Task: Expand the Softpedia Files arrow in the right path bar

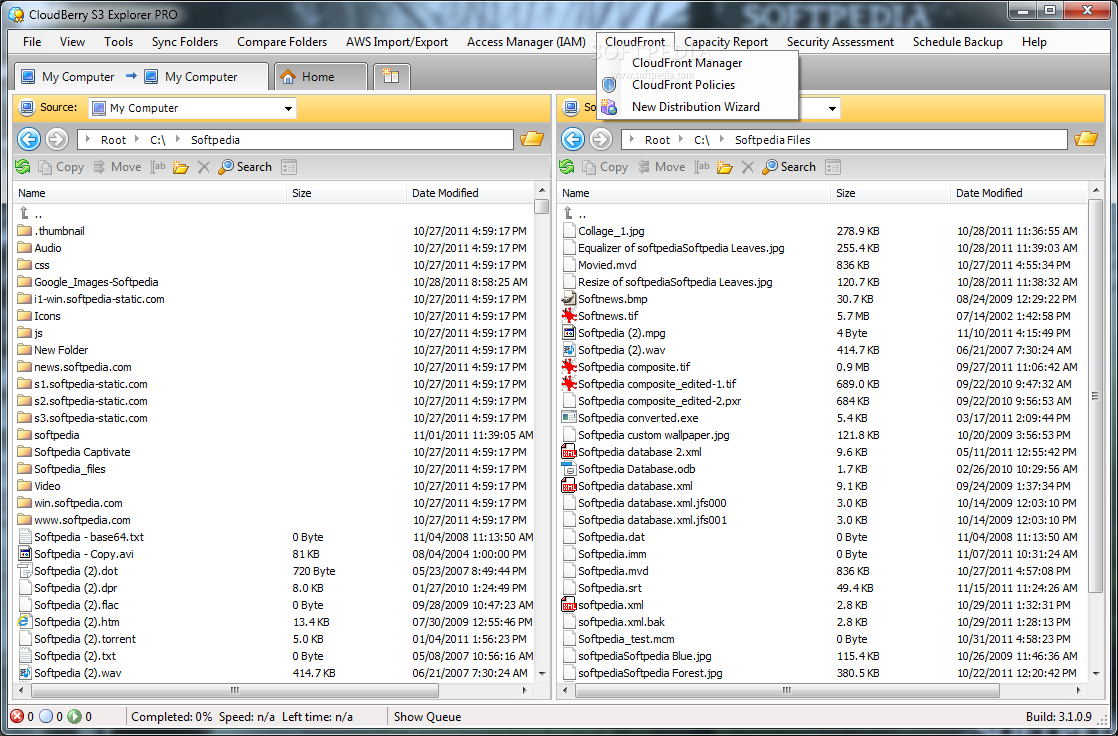Action: tap(722, 140)
